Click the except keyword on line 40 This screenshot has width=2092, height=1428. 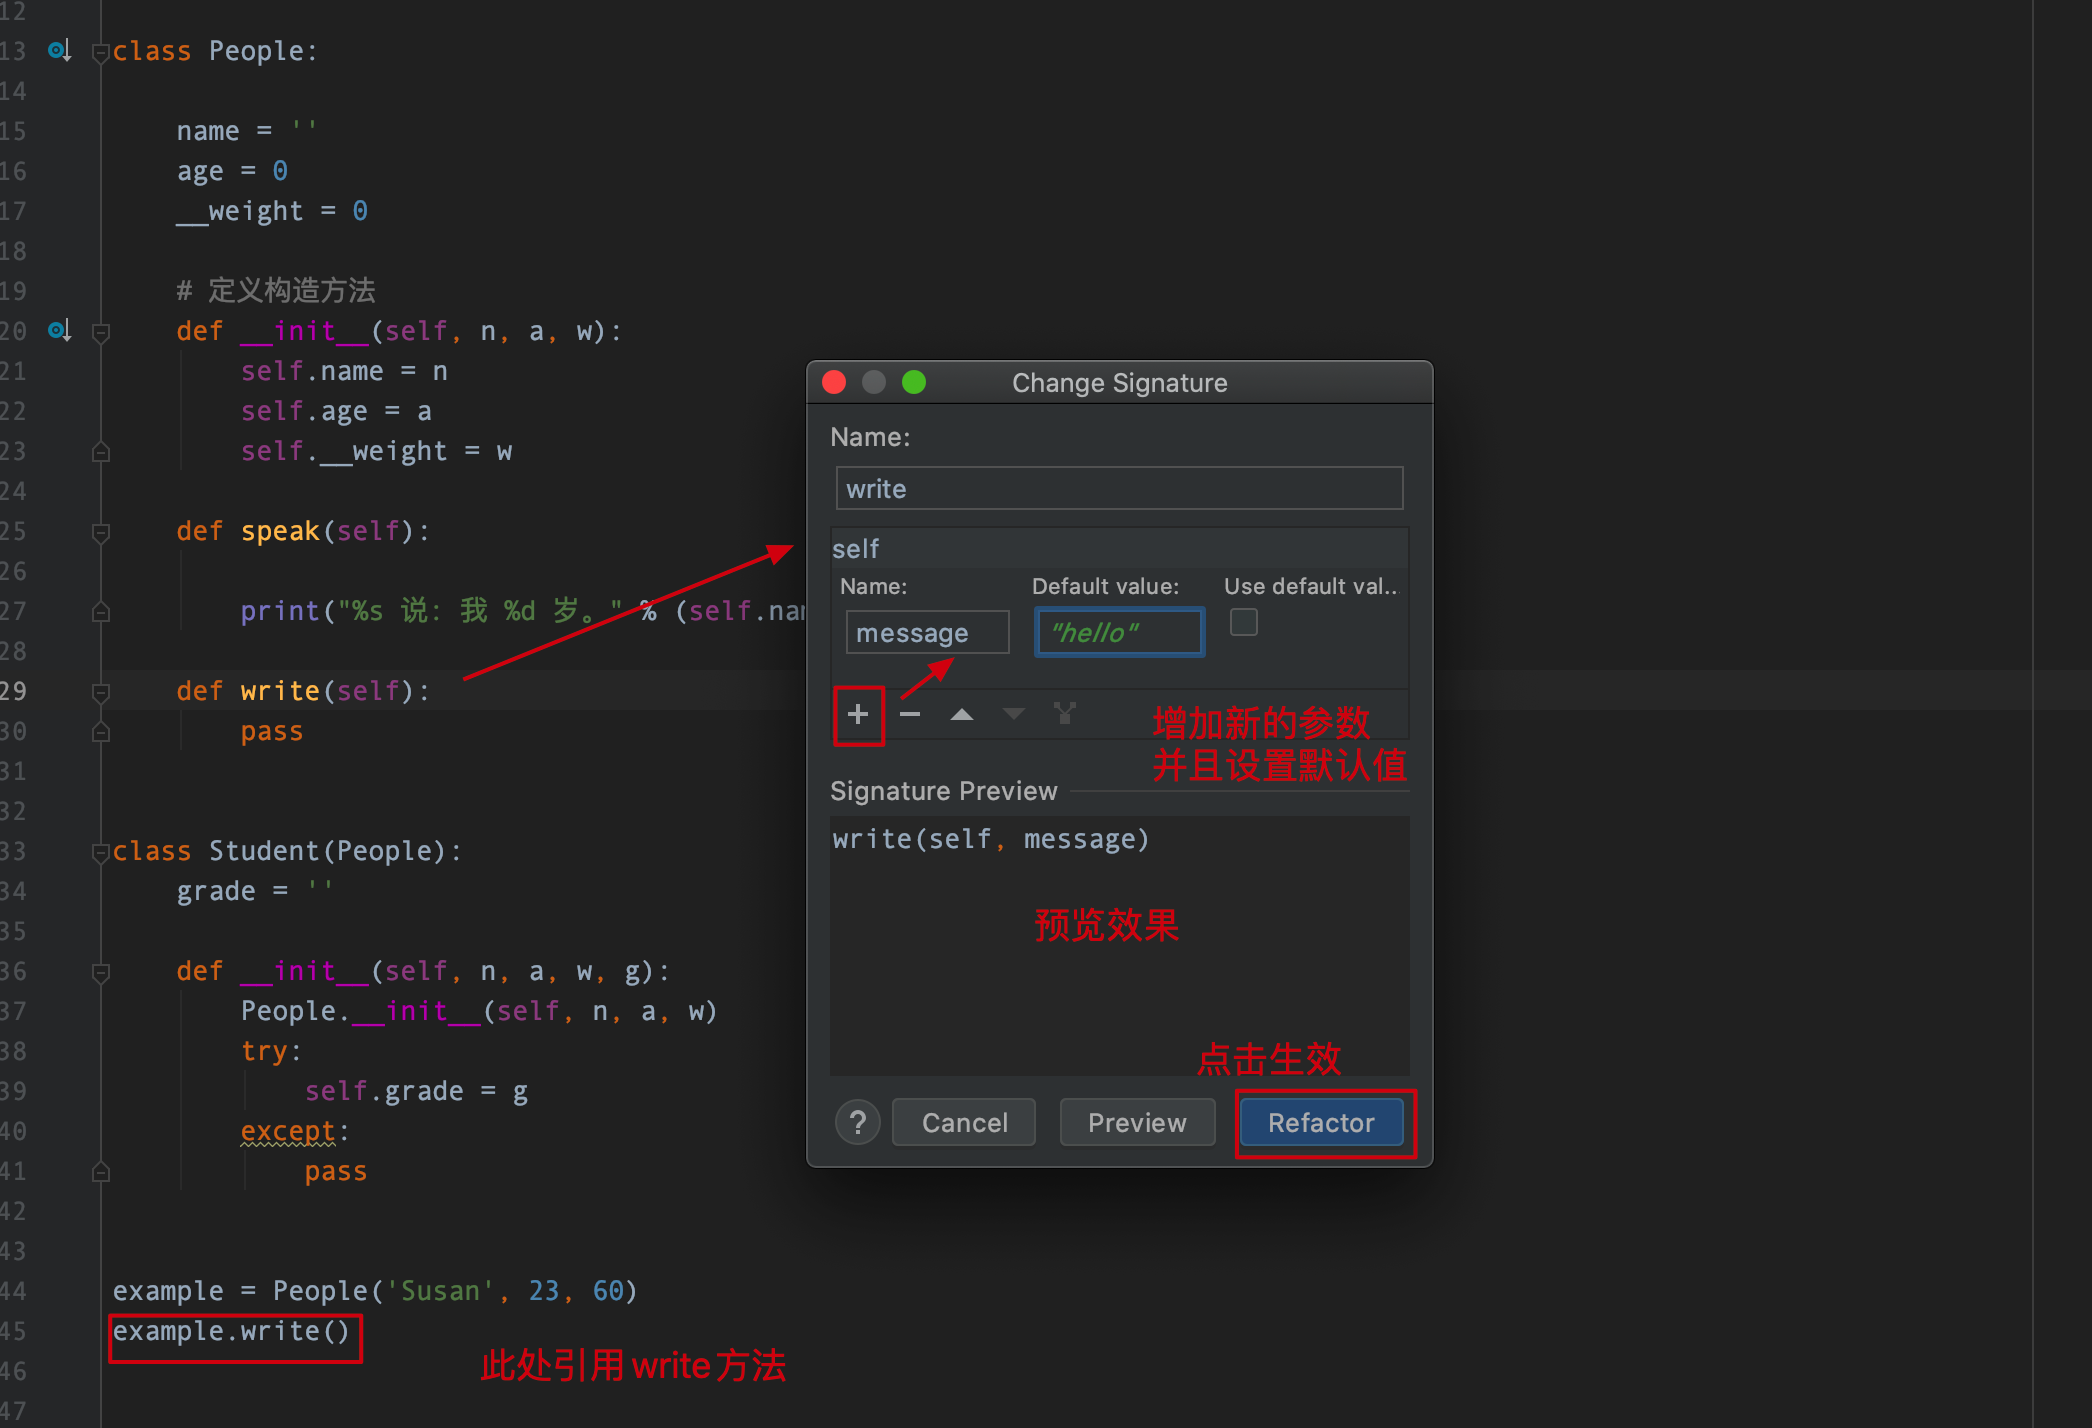click(x=288, y=1131)
